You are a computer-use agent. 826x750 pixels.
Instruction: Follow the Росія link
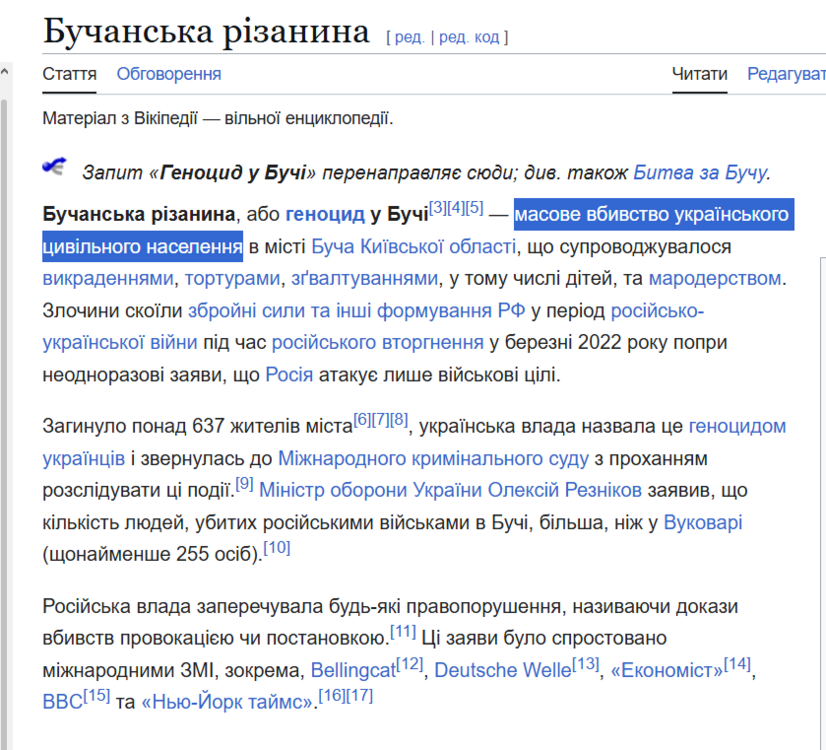(289, 374)
